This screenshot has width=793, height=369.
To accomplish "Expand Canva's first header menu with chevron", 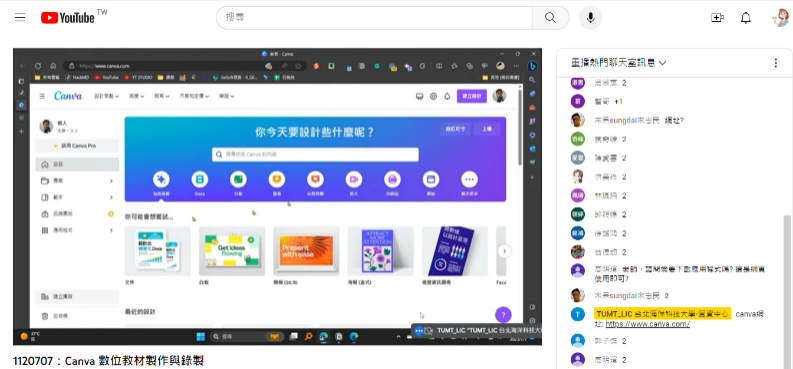I will (x=107, y=96).
